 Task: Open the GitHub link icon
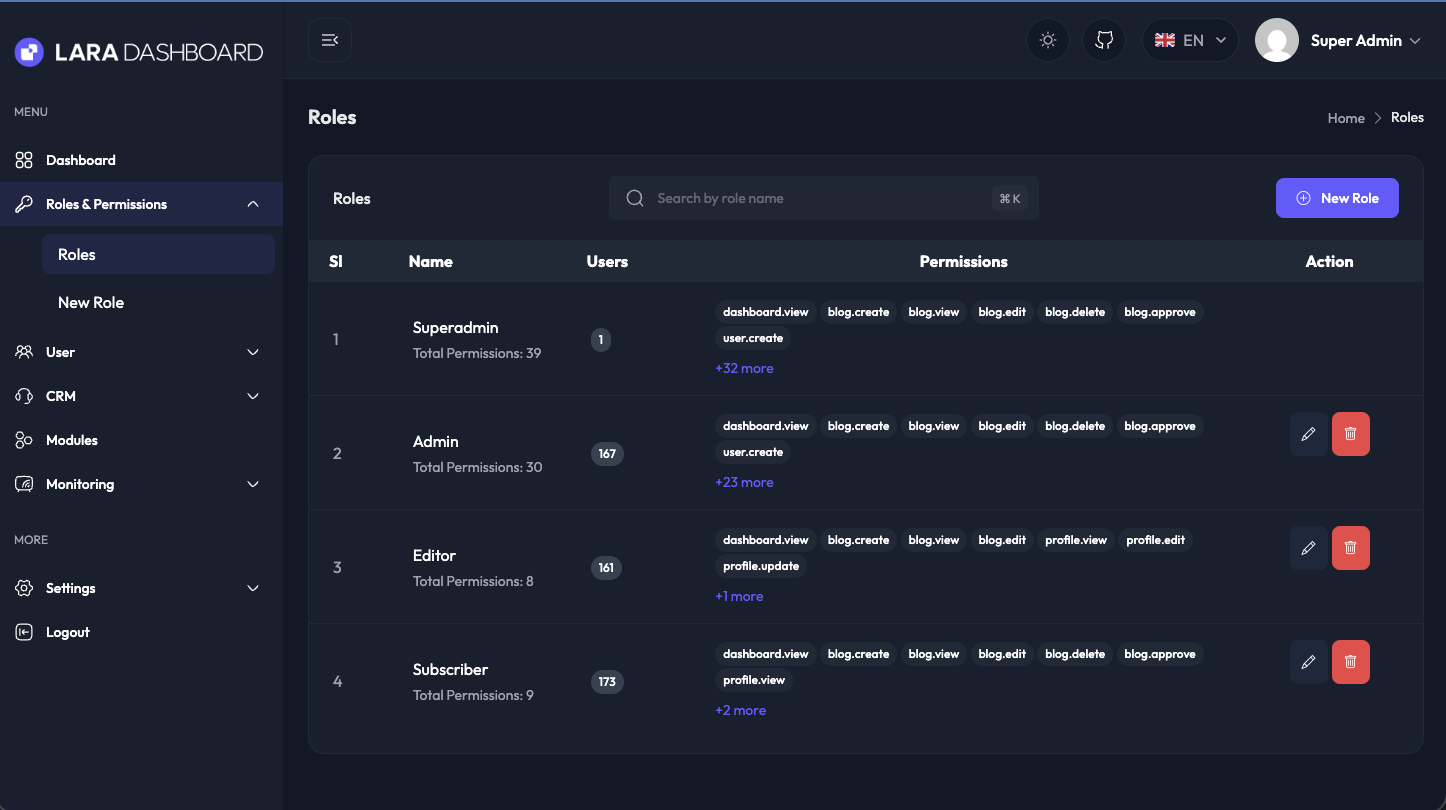click(1104, 40)
